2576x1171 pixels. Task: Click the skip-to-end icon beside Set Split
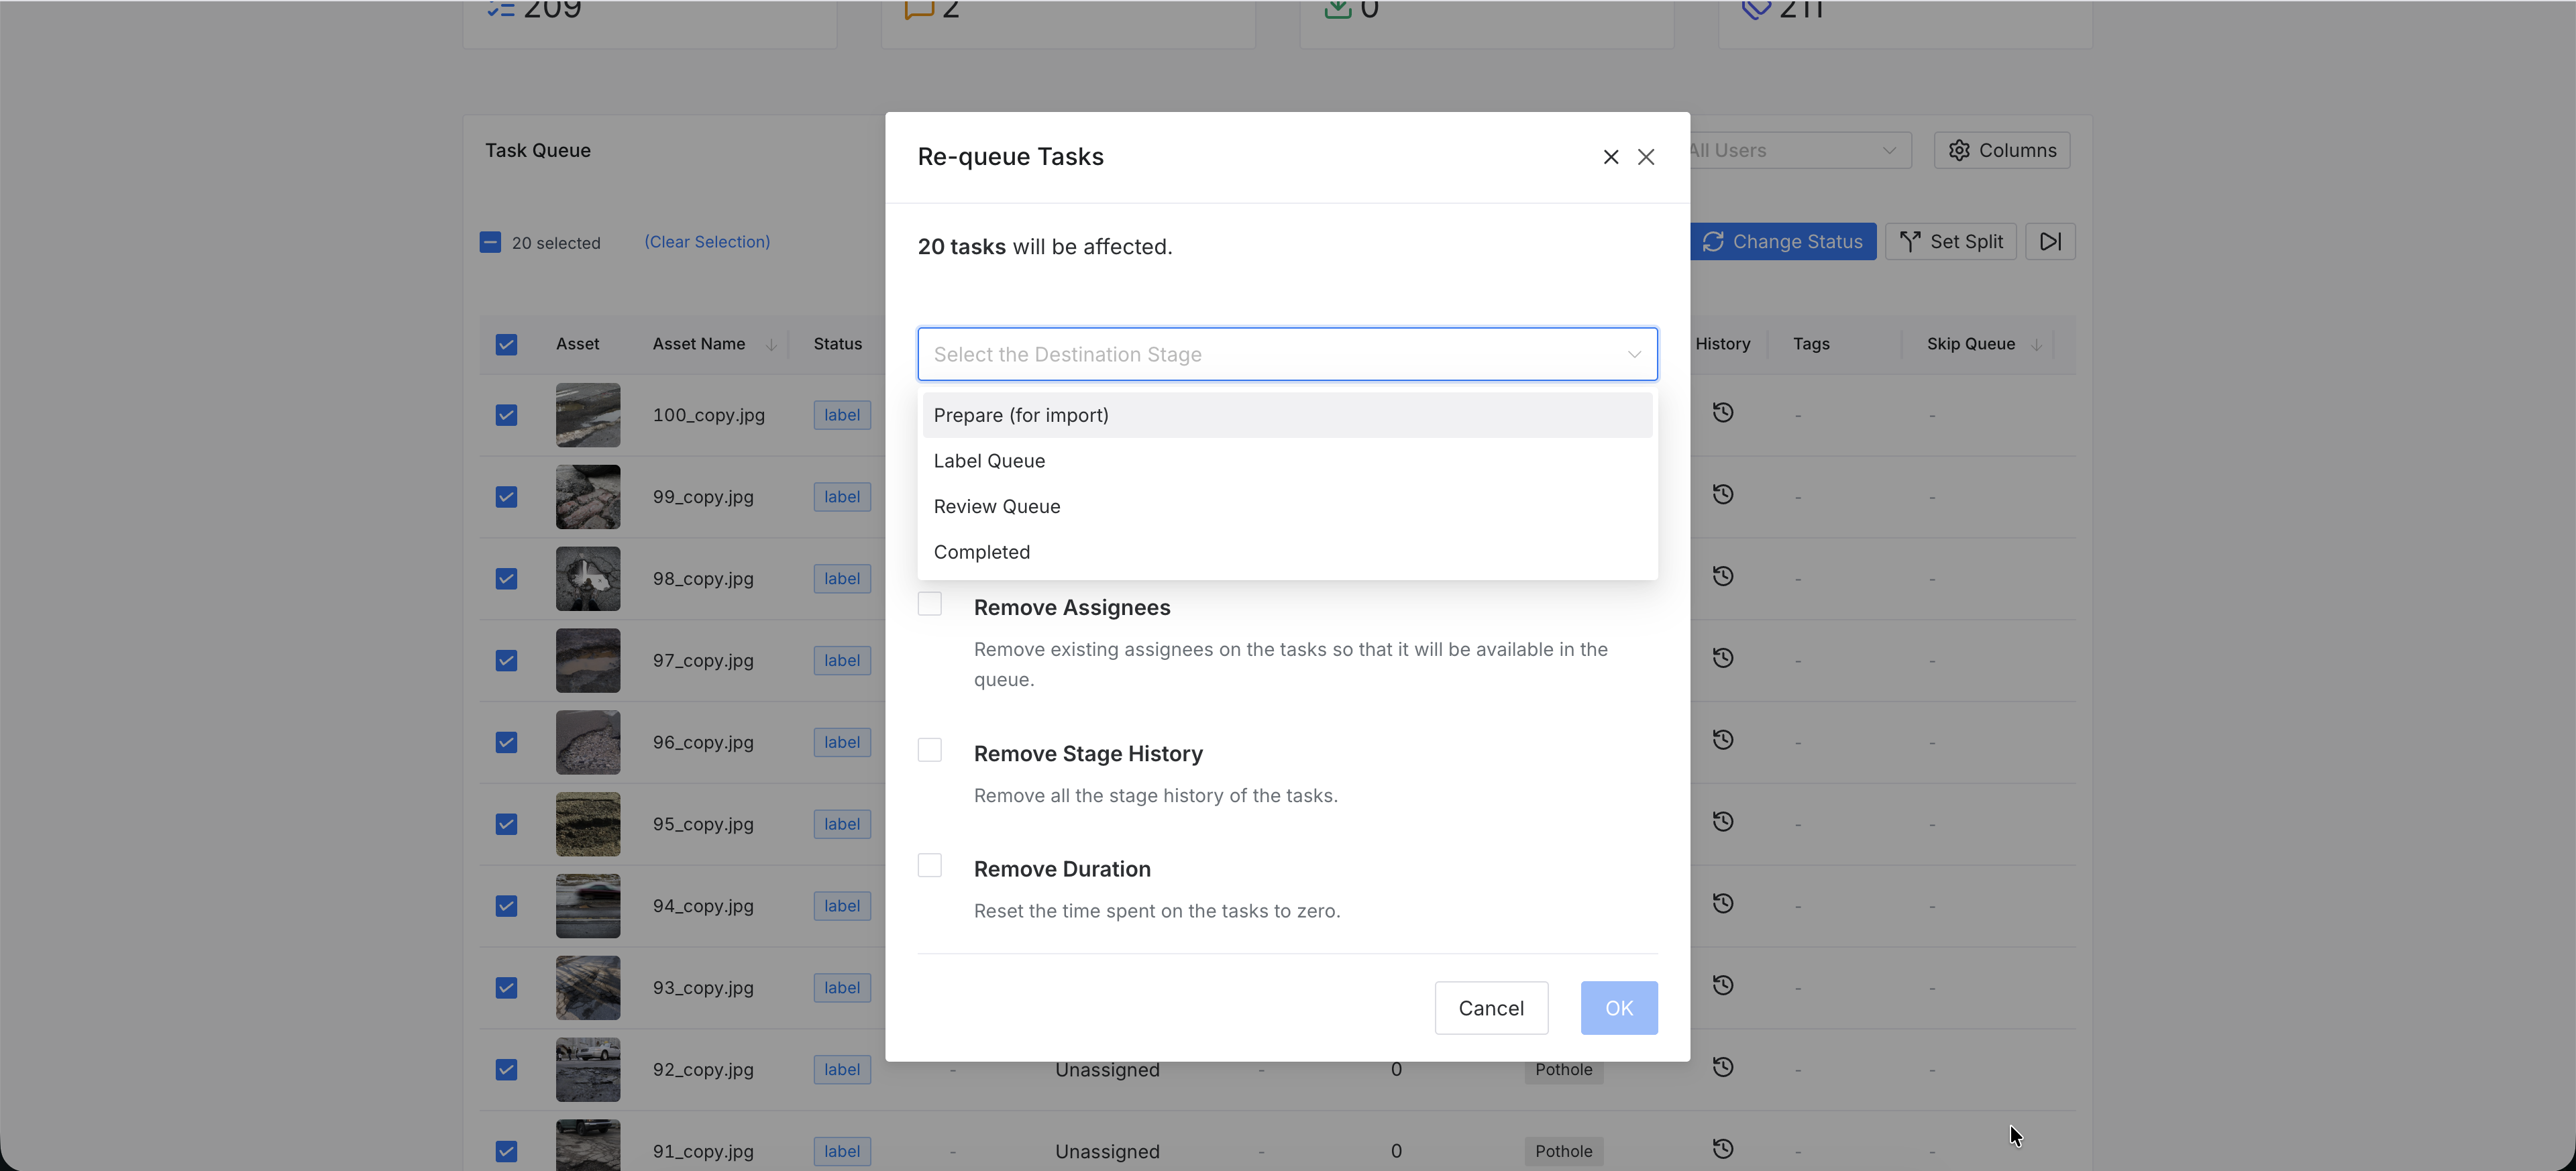2050,242
